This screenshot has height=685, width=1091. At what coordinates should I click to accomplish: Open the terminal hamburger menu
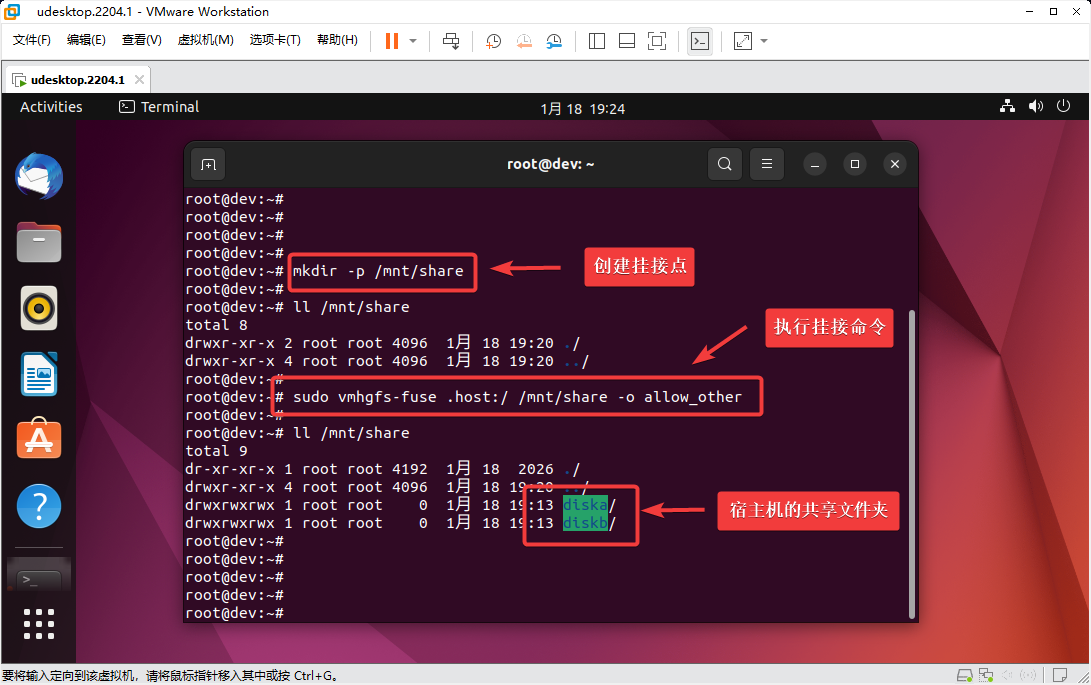767,164
